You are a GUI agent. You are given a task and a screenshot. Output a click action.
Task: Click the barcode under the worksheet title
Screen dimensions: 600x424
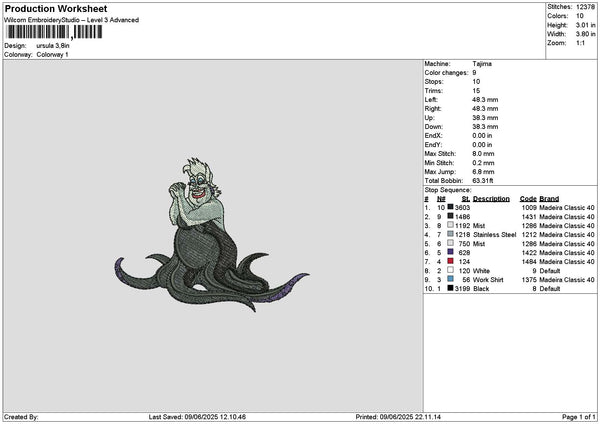pos(54,32)
